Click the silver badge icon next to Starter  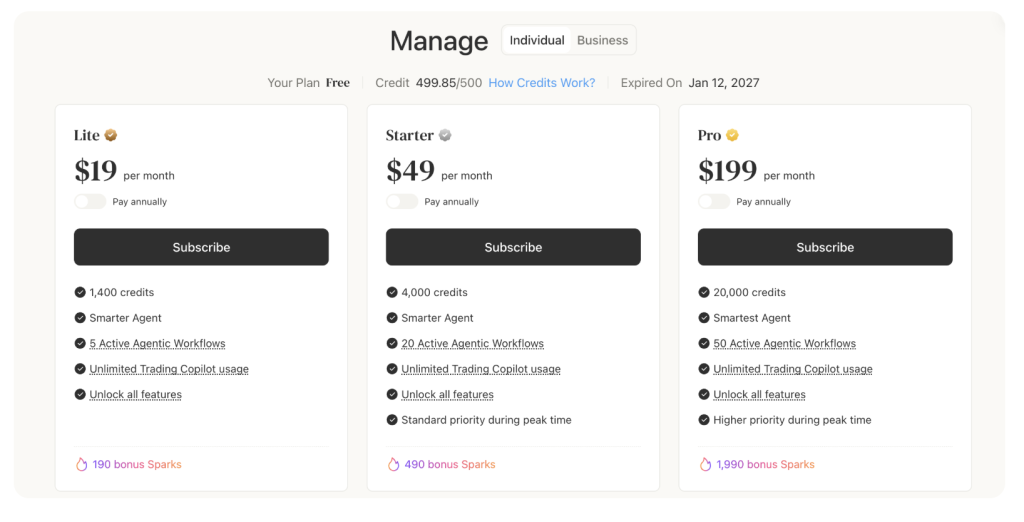445,136
